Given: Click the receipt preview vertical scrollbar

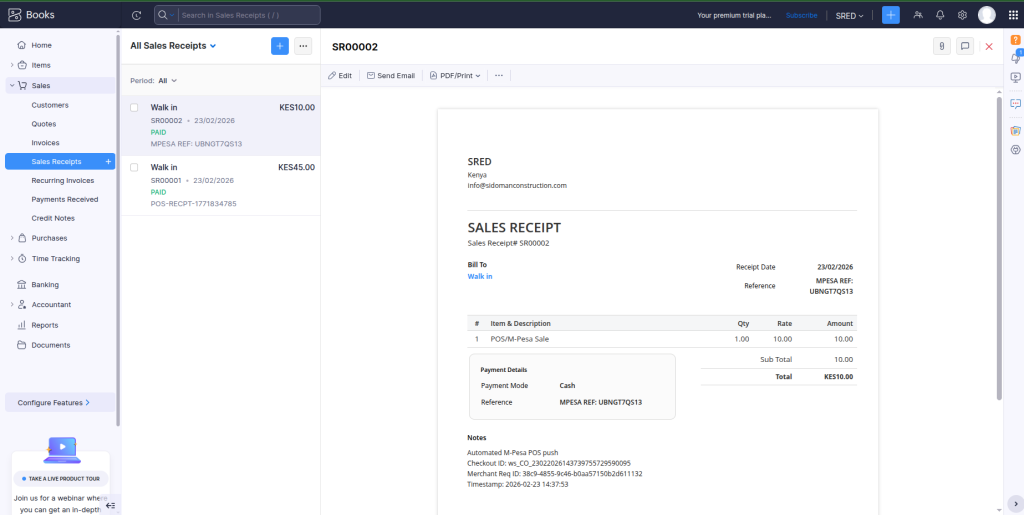Looking at the screenshot, I should (x=999, y=248).
